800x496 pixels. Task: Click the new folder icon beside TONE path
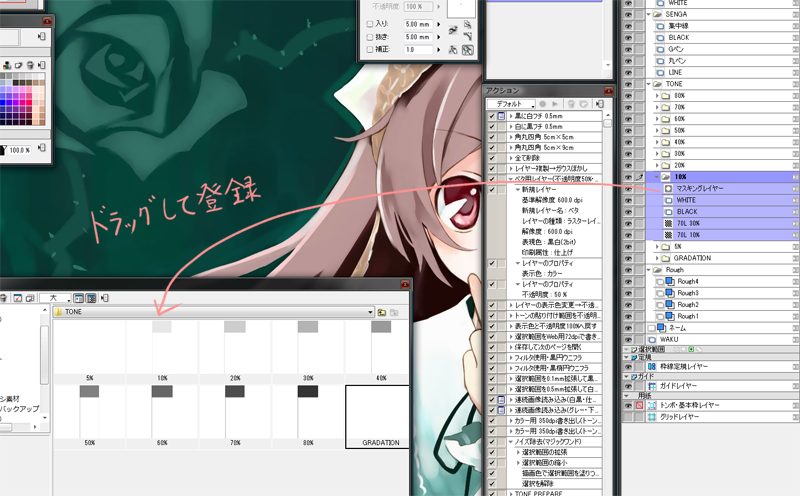point(394,312)
